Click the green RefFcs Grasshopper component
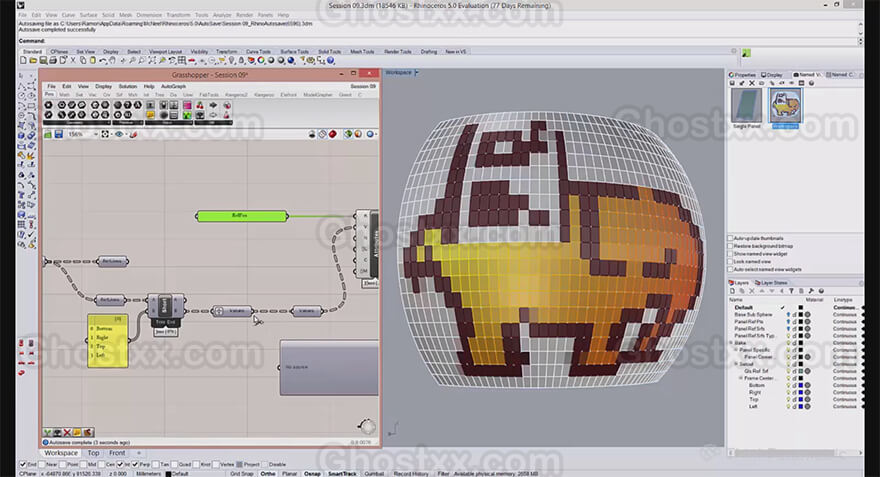 tap(242, 215)
